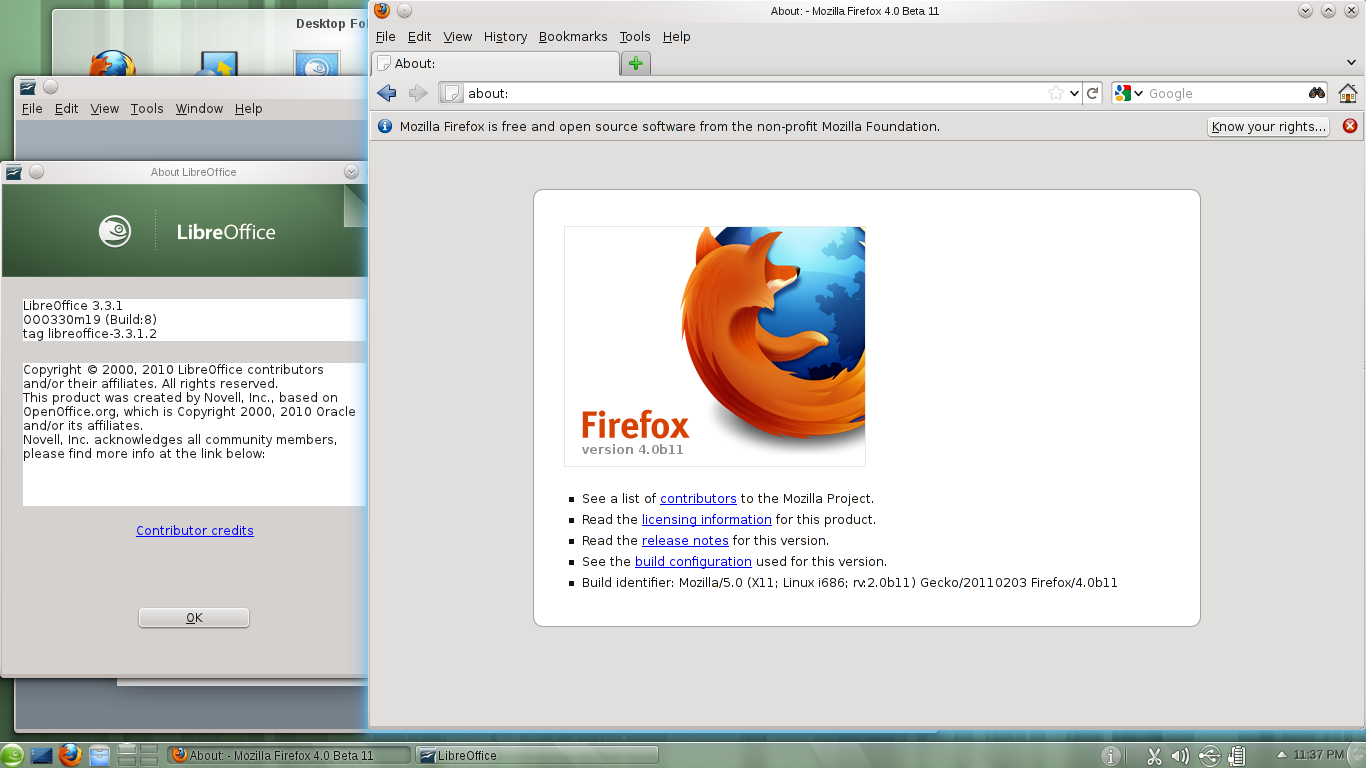The image size is (1366, 768).
Task: Open the panel toolbox at right edge
Action: click(x=1357, y=756)
